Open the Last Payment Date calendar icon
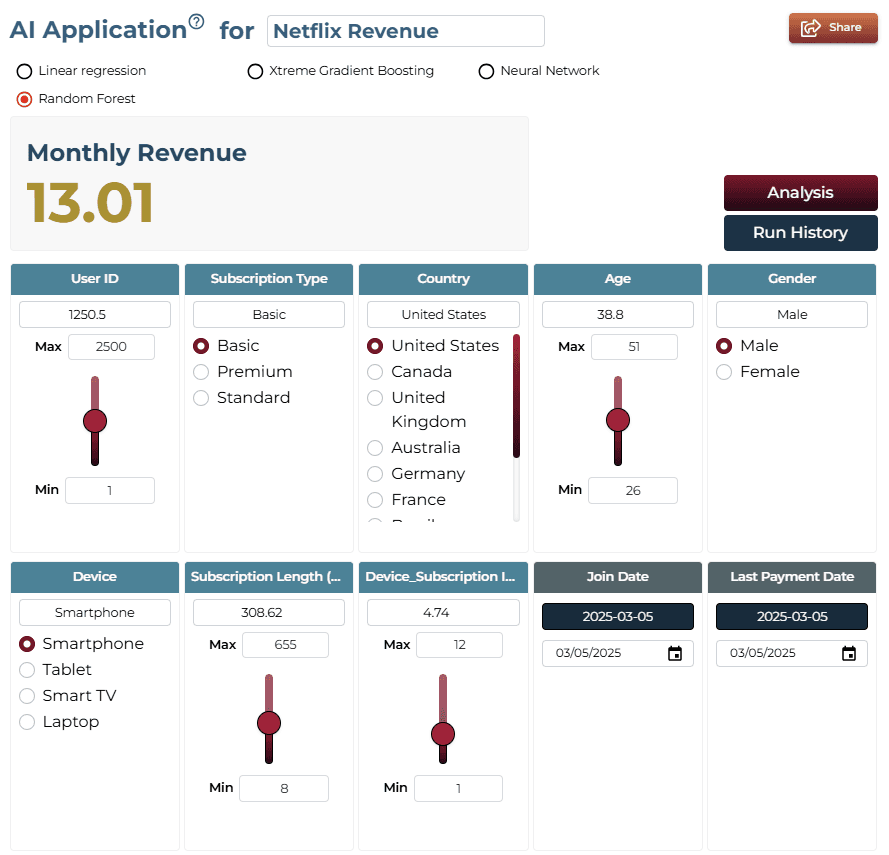889x855 pixels. 849,654
